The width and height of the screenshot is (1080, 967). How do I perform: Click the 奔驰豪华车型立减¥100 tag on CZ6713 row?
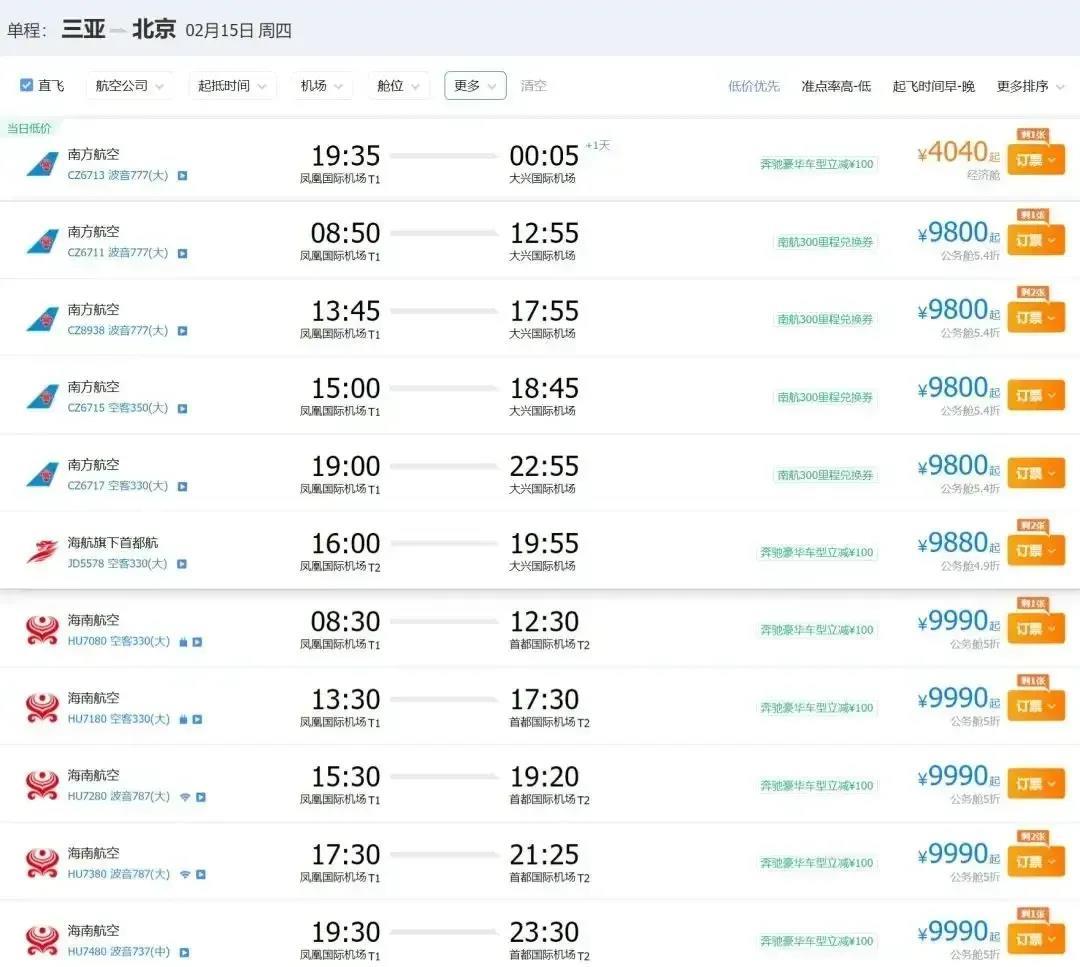[817, 164]
